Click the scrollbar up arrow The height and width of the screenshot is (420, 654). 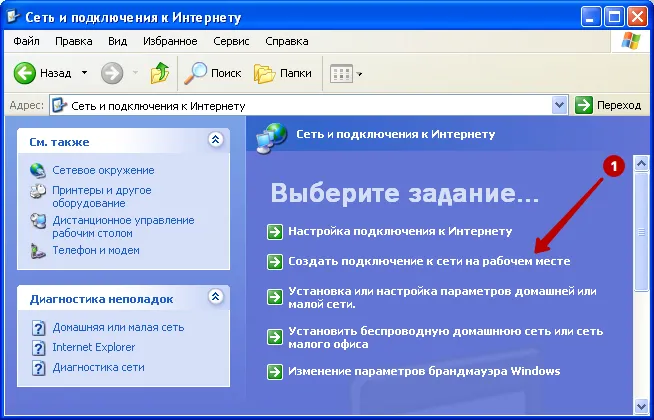tap(641, 163)
